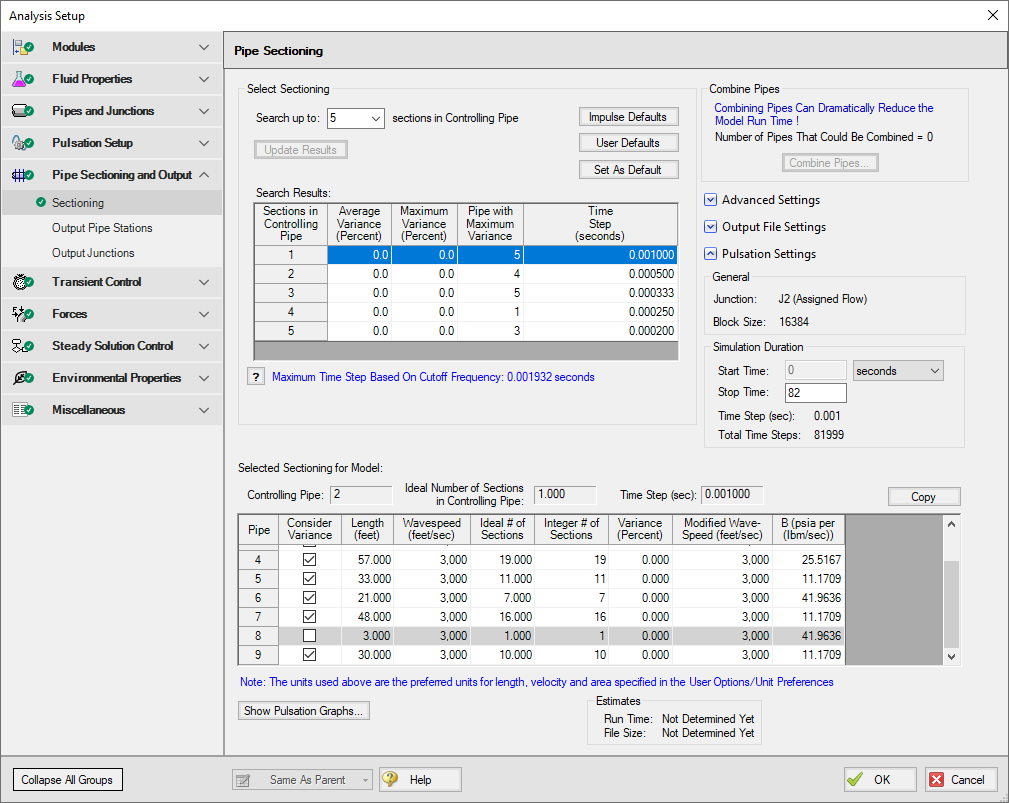The height and width of the screenshot is (803, 1009).
Task: Click the question mark help icon
Action: [x=256, y=377]
